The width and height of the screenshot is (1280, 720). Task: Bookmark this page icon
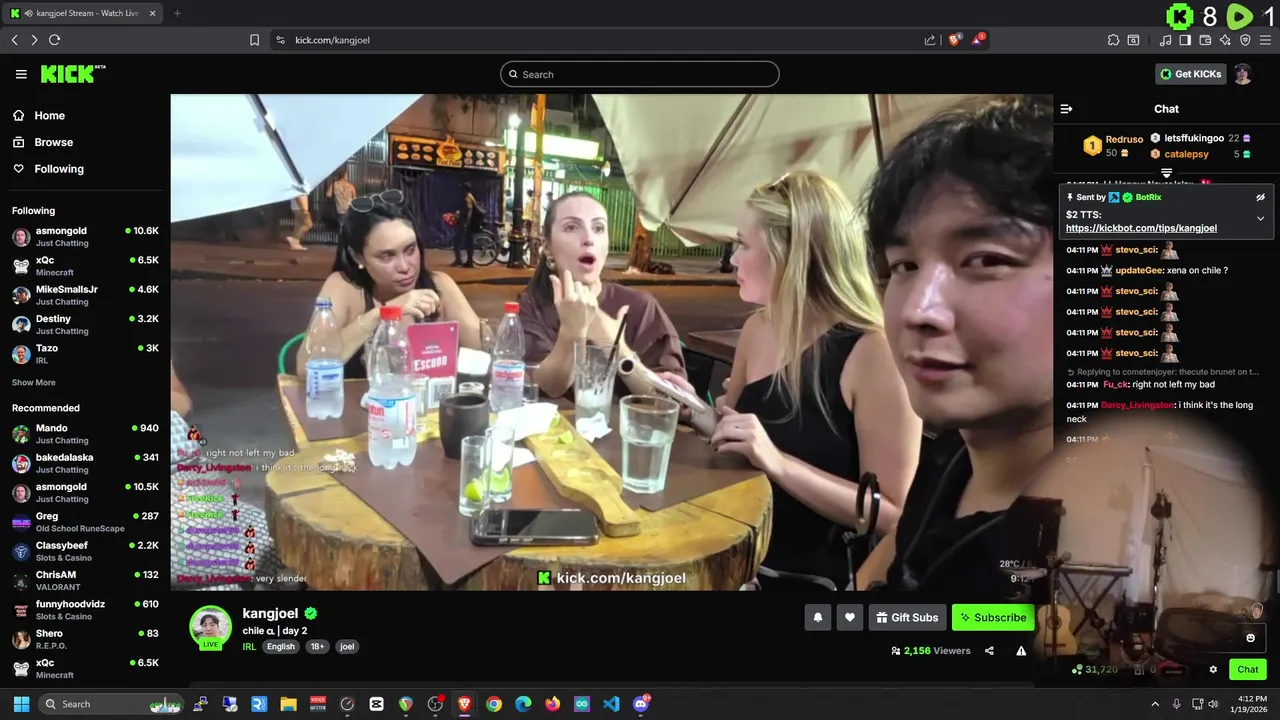(254, 40)
